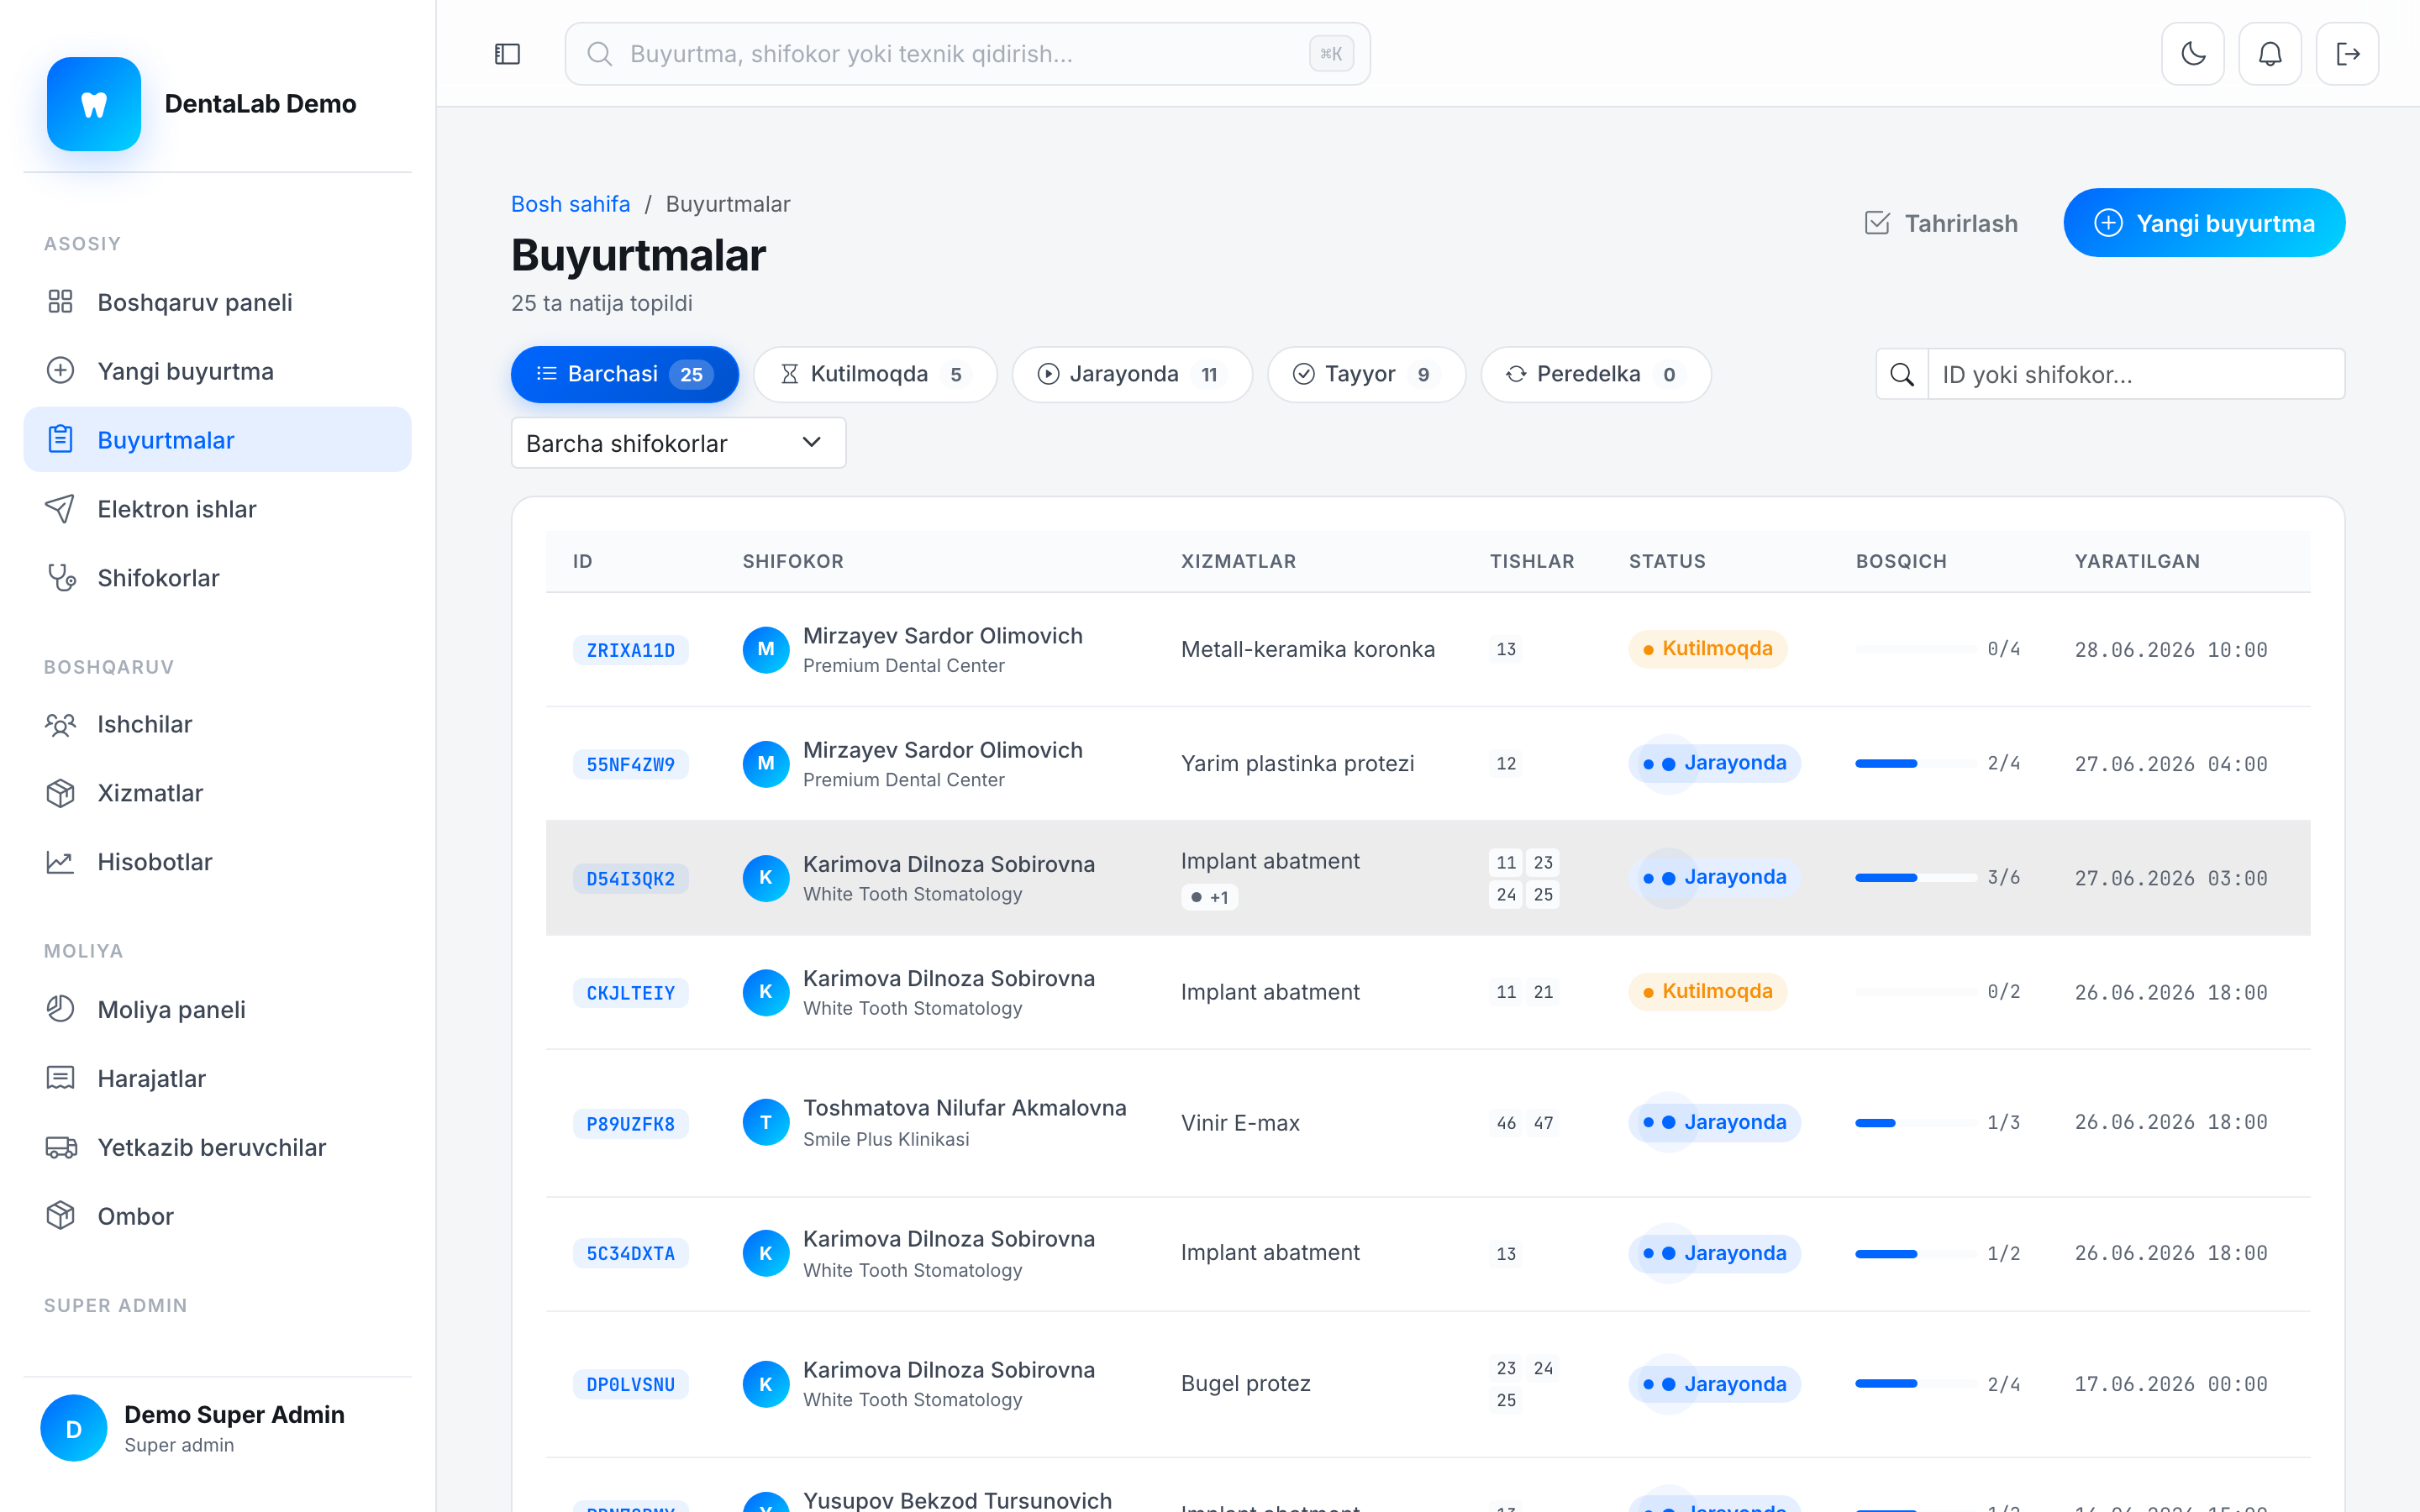Open Shifokorlar stethoscope icon

(x=60, y=578)
